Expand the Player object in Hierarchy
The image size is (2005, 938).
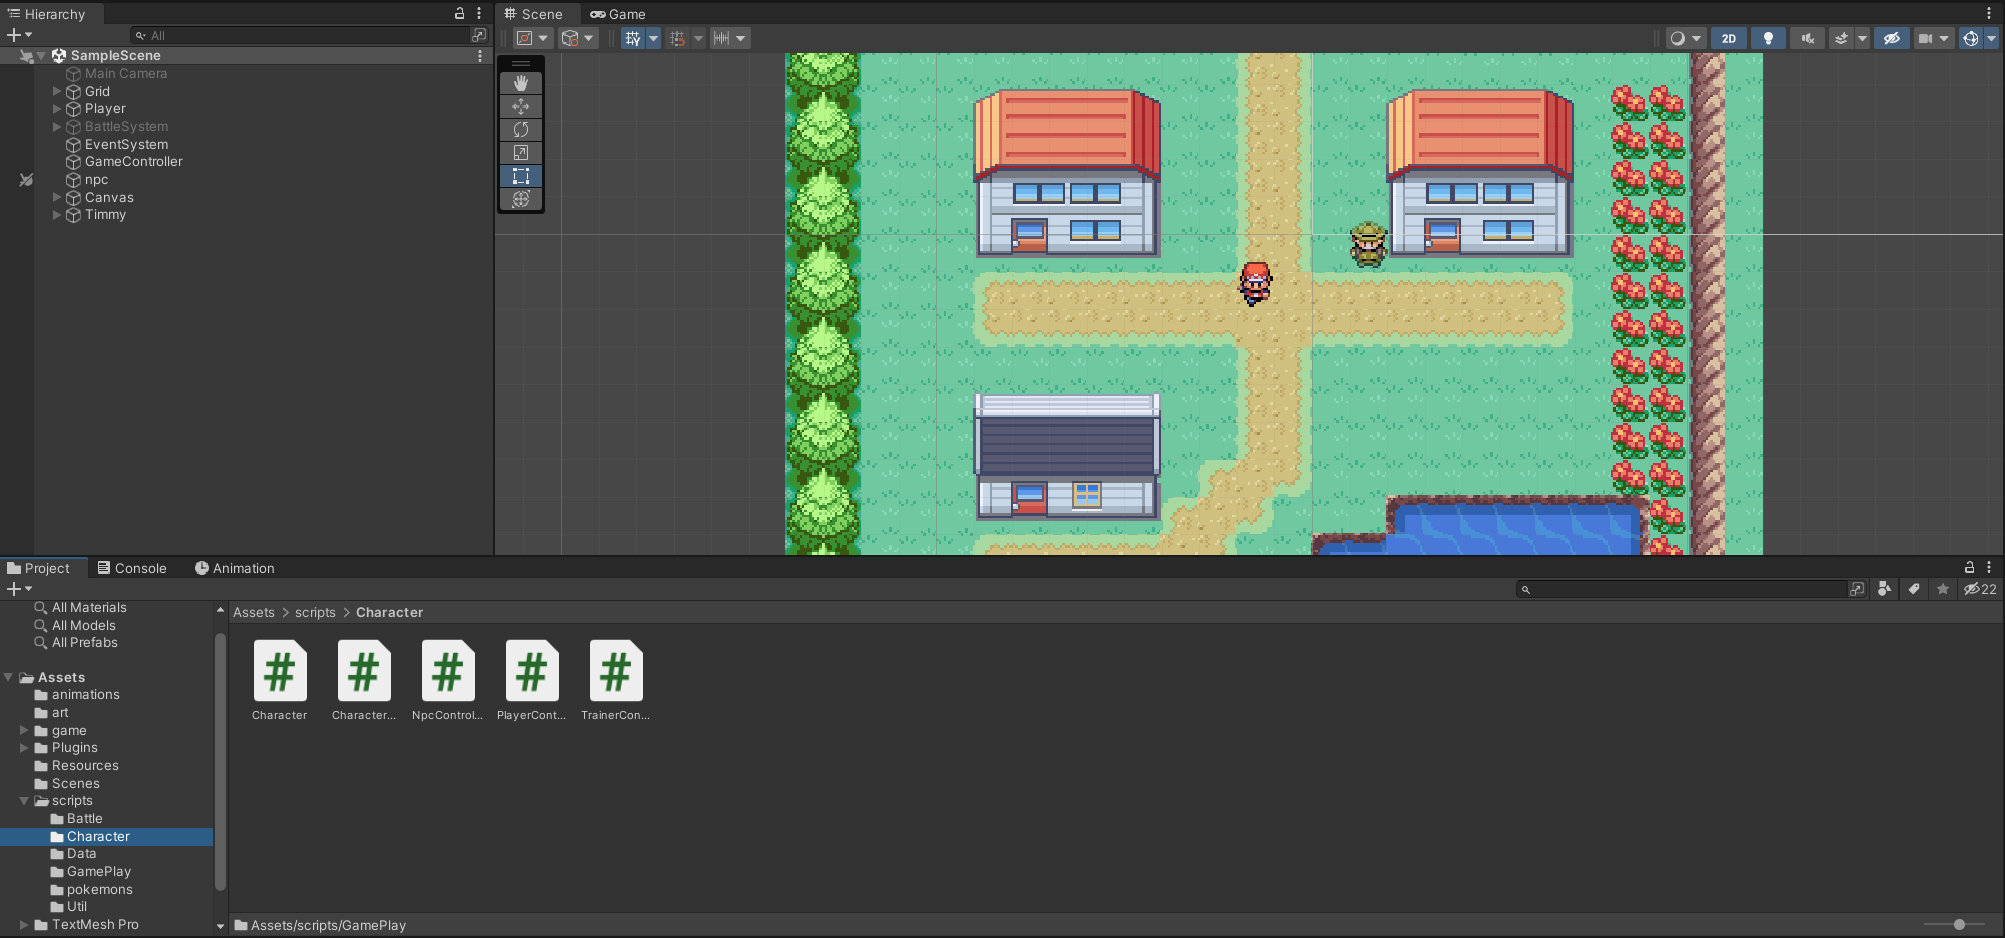(x=57, y=109)
